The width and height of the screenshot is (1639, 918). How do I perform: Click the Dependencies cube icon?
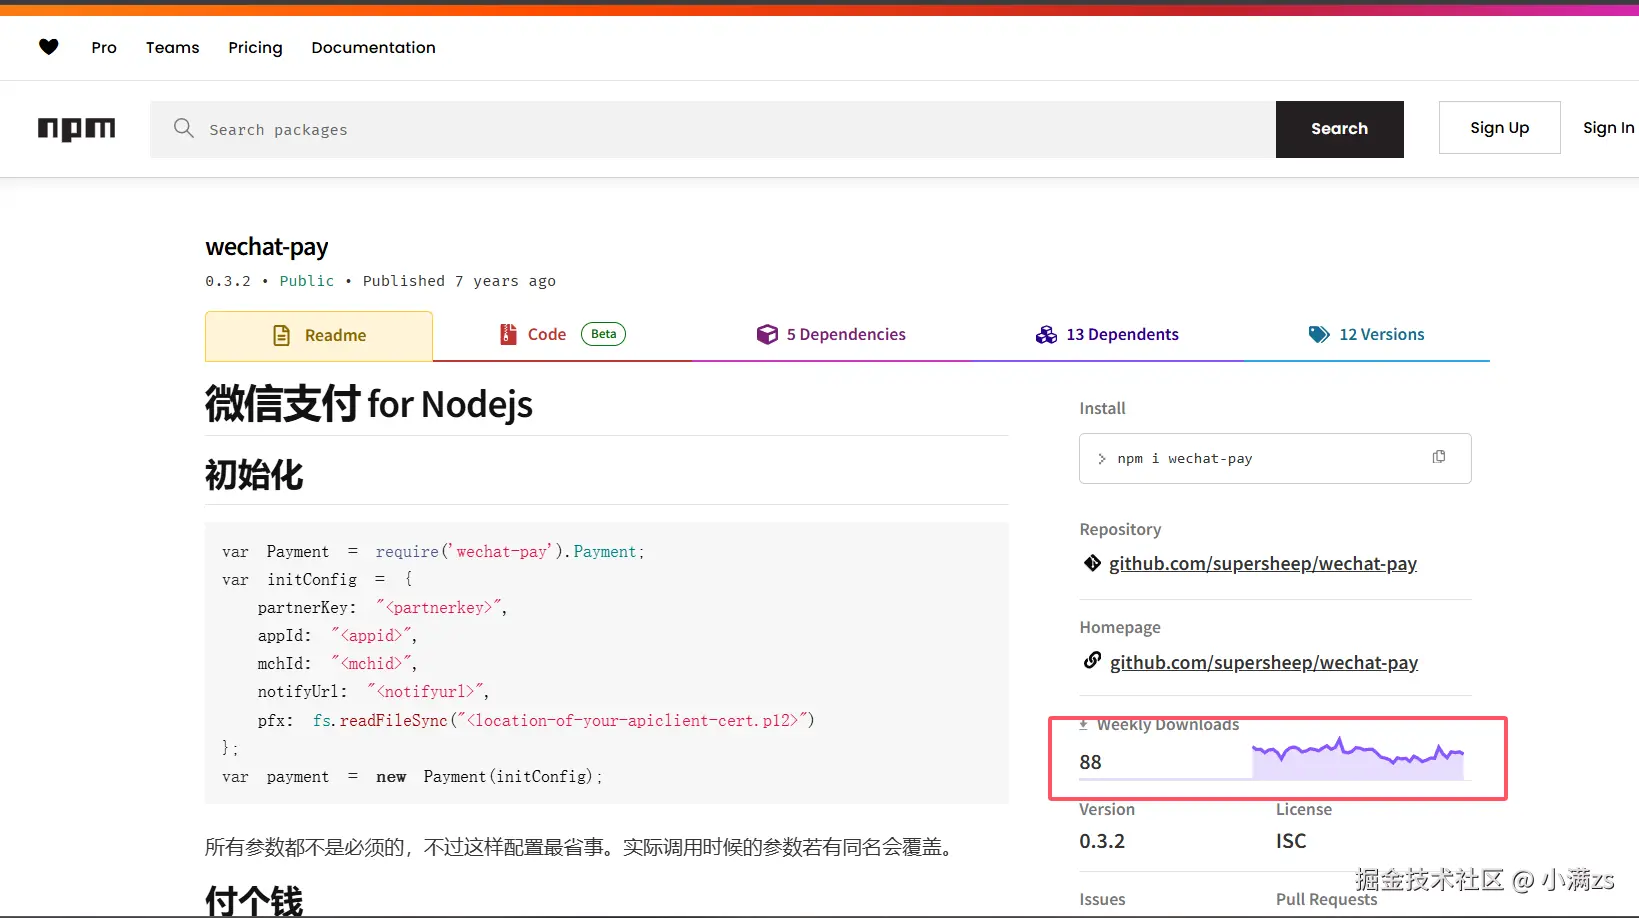[x=767, y=334]
